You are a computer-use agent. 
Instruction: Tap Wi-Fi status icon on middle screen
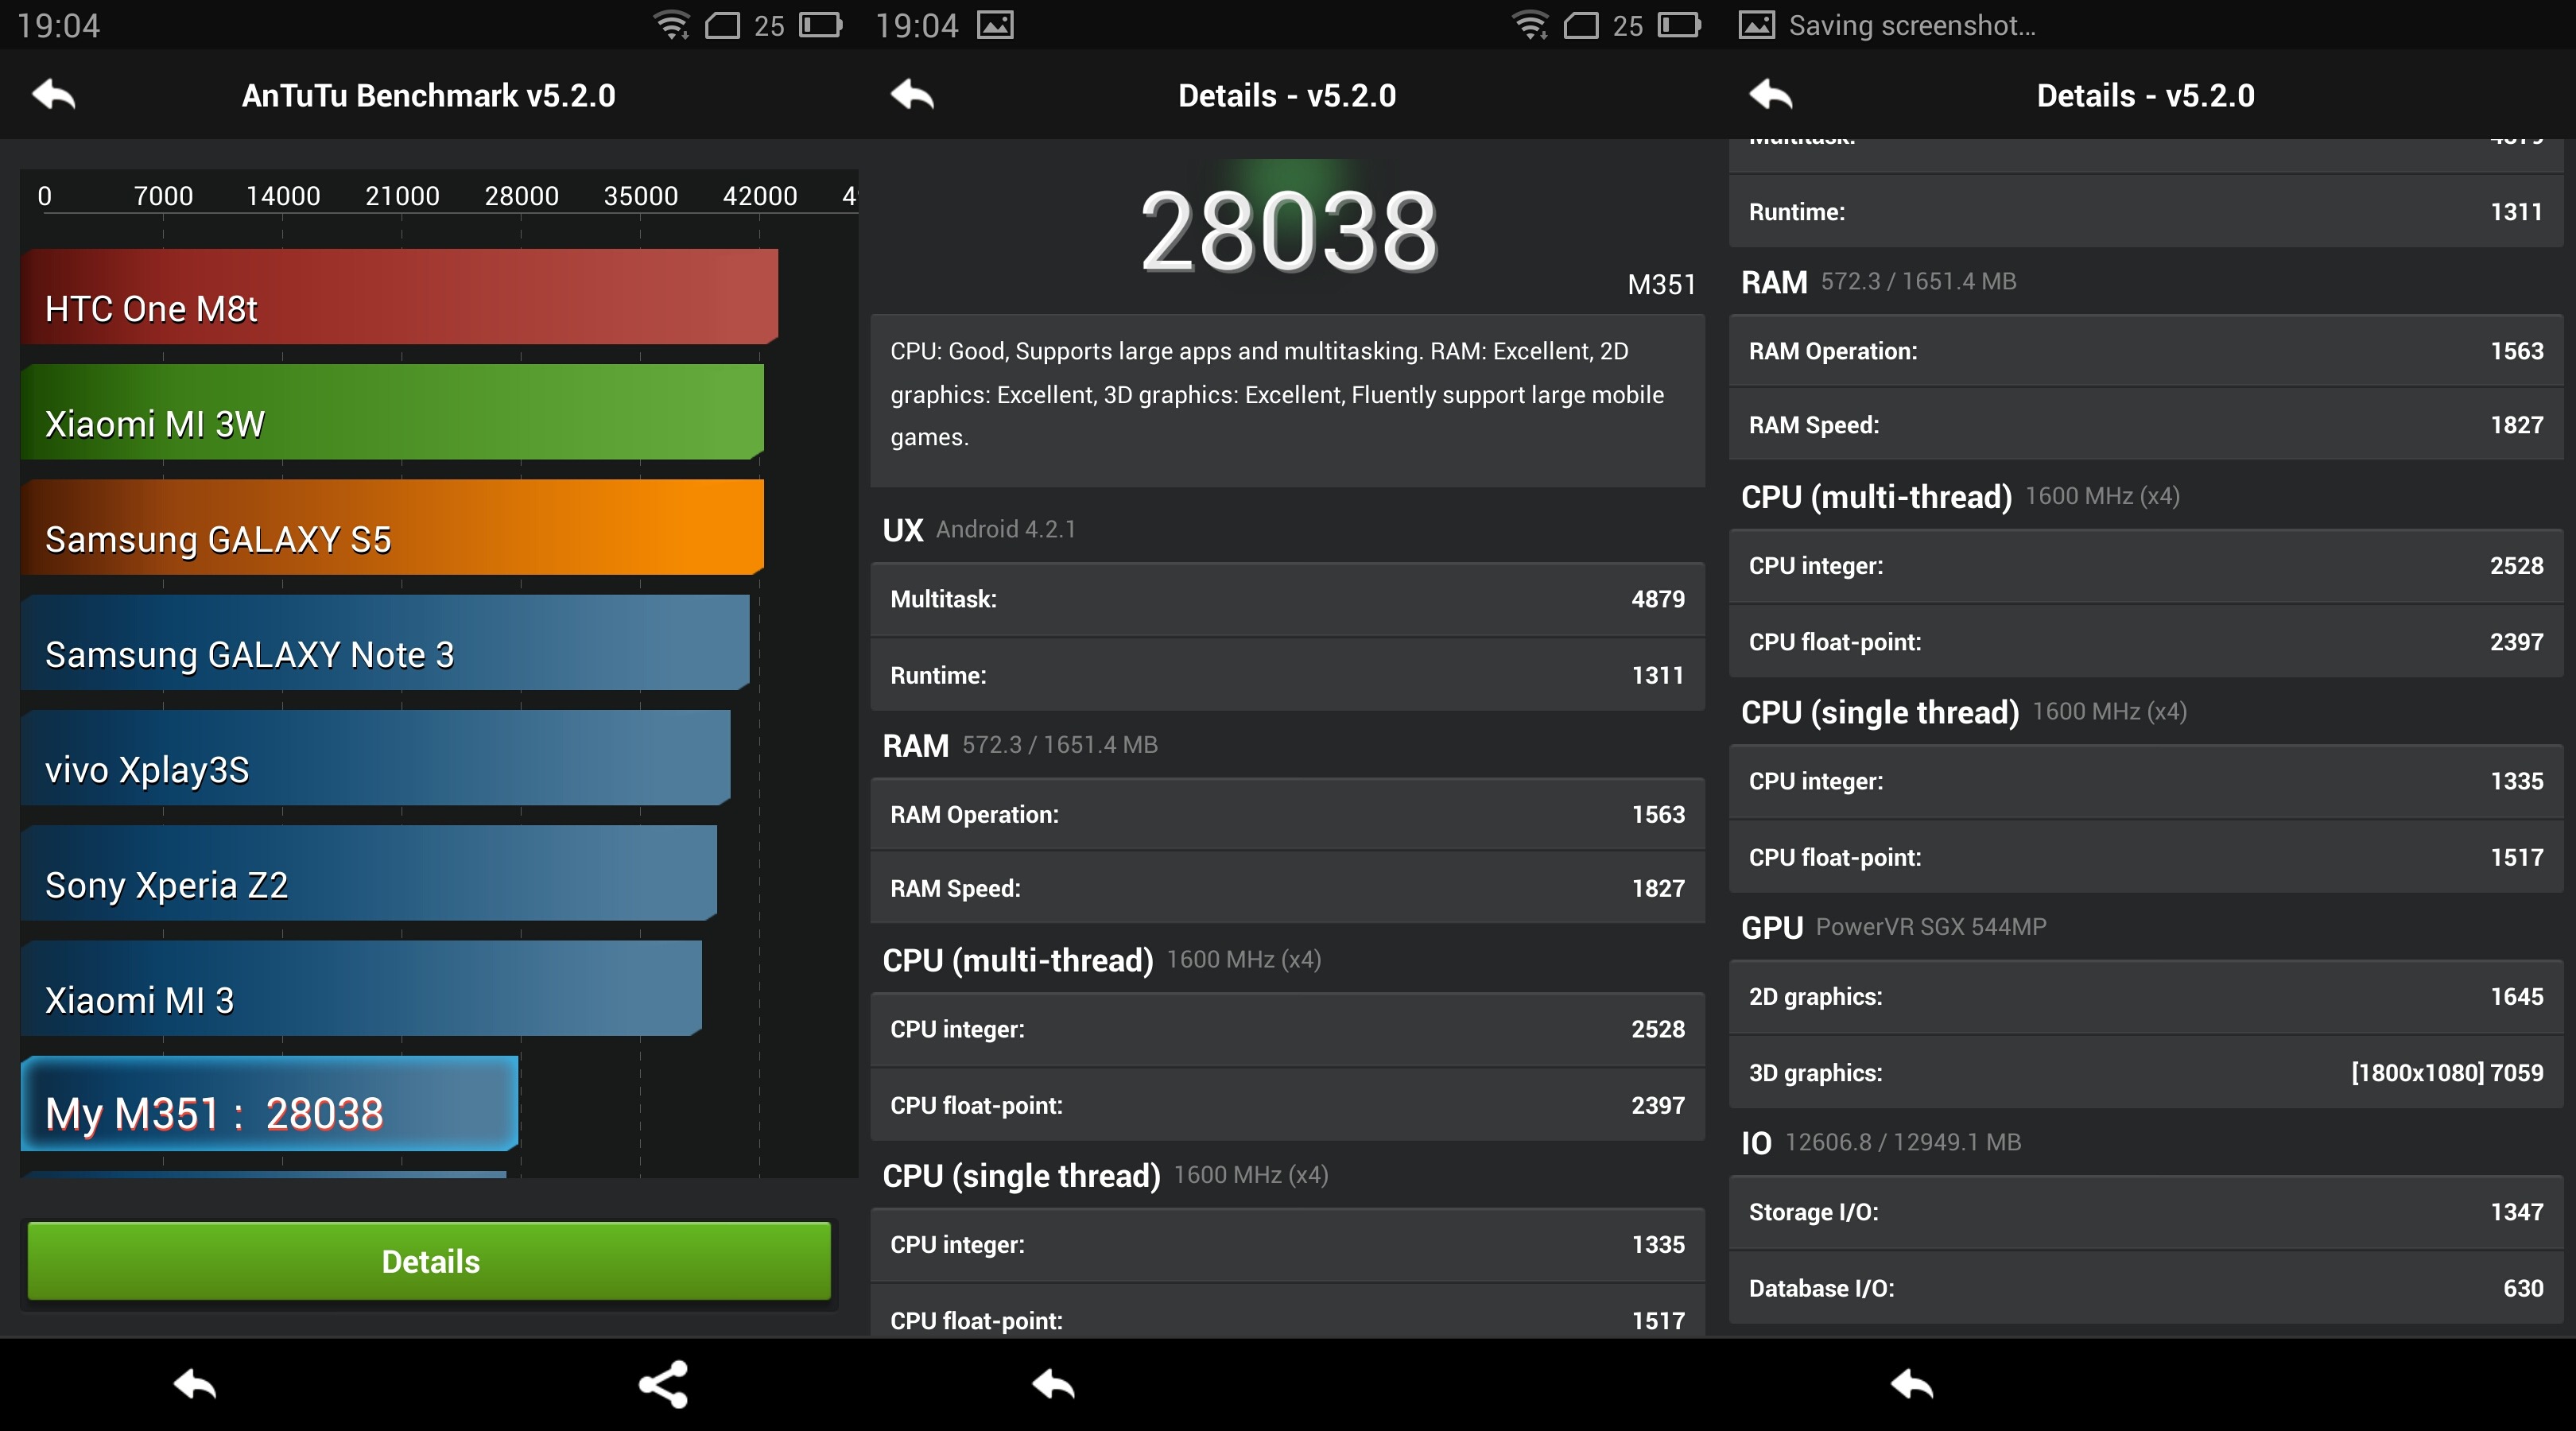coord(1530,25)
